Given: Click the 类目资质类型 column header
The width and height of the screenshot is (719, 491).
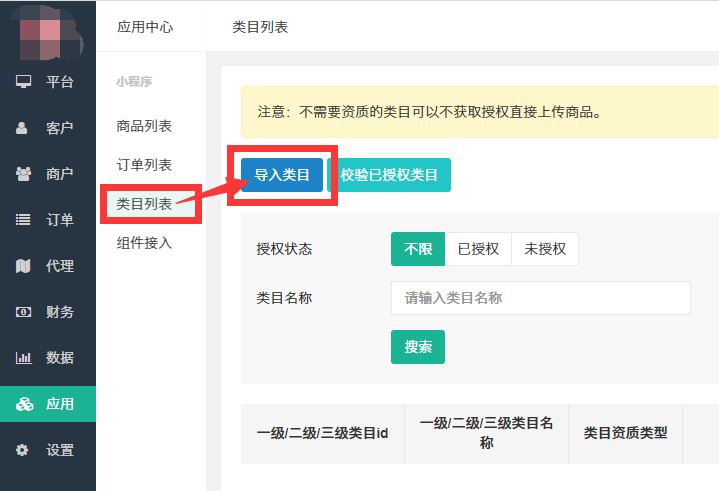Looking at the screenshot, I should (x=625, y=433).
